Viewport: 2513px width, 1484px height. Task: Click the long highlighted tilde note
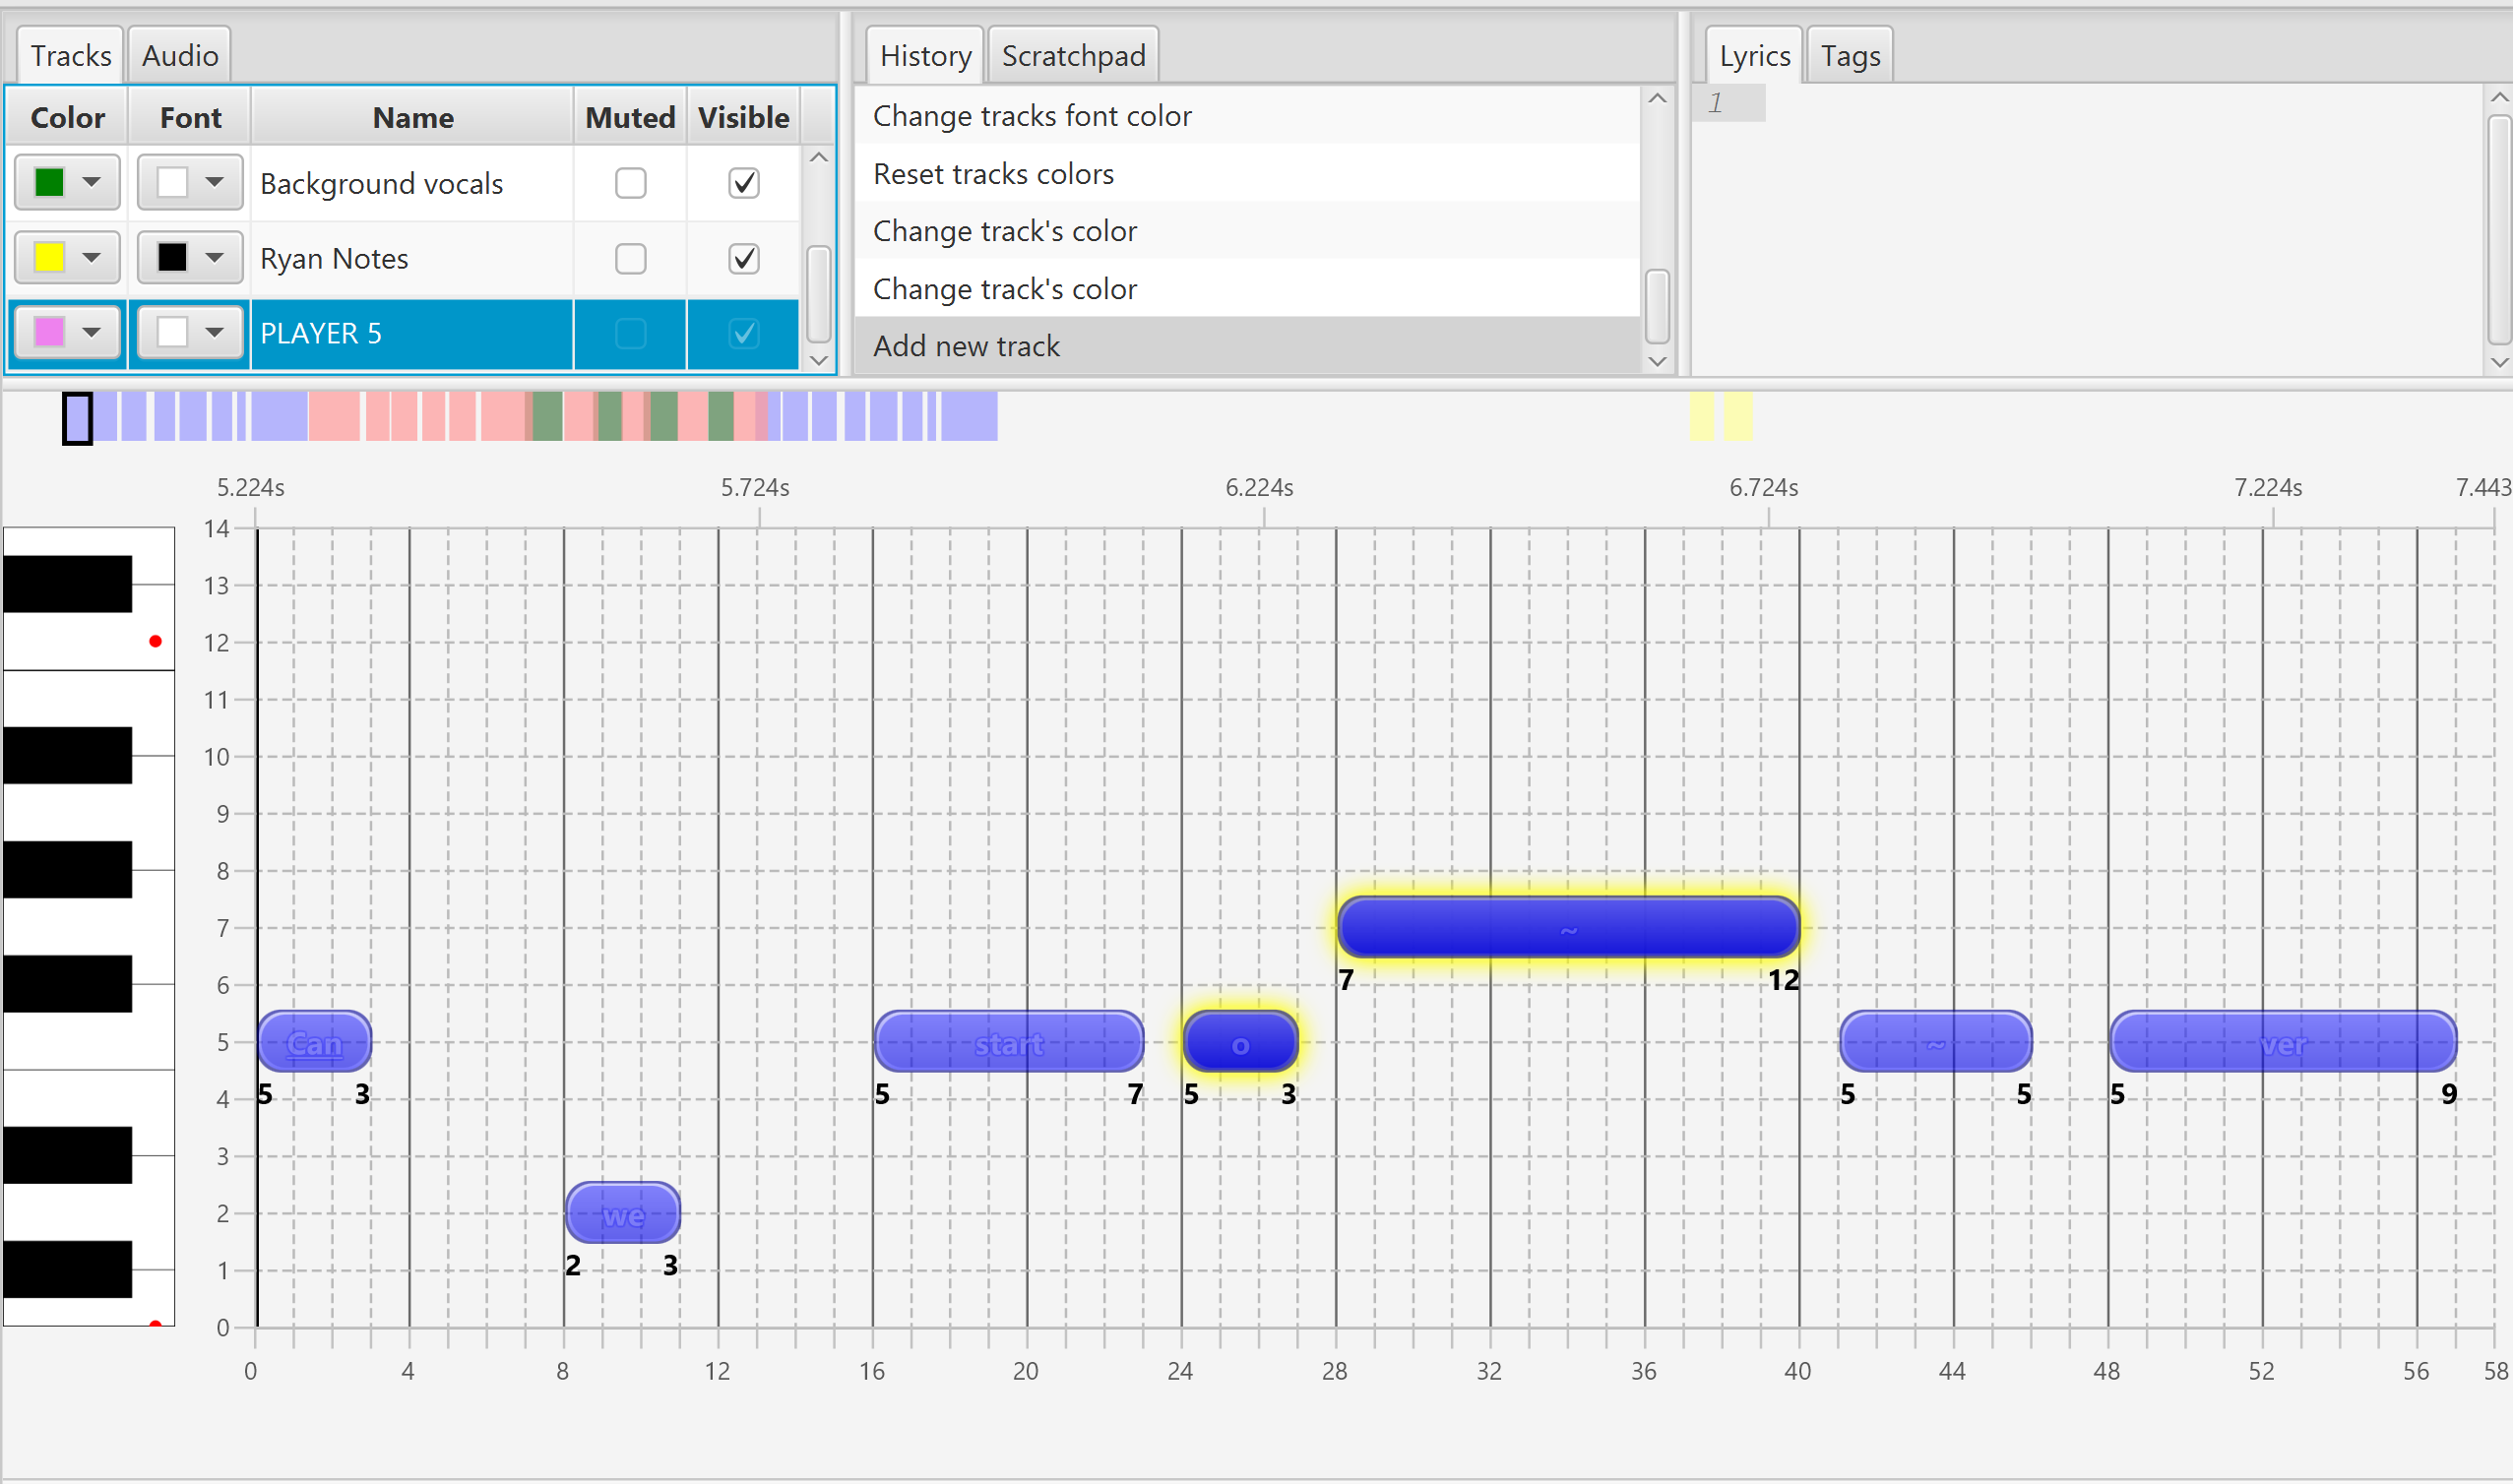pos(1567,928)
